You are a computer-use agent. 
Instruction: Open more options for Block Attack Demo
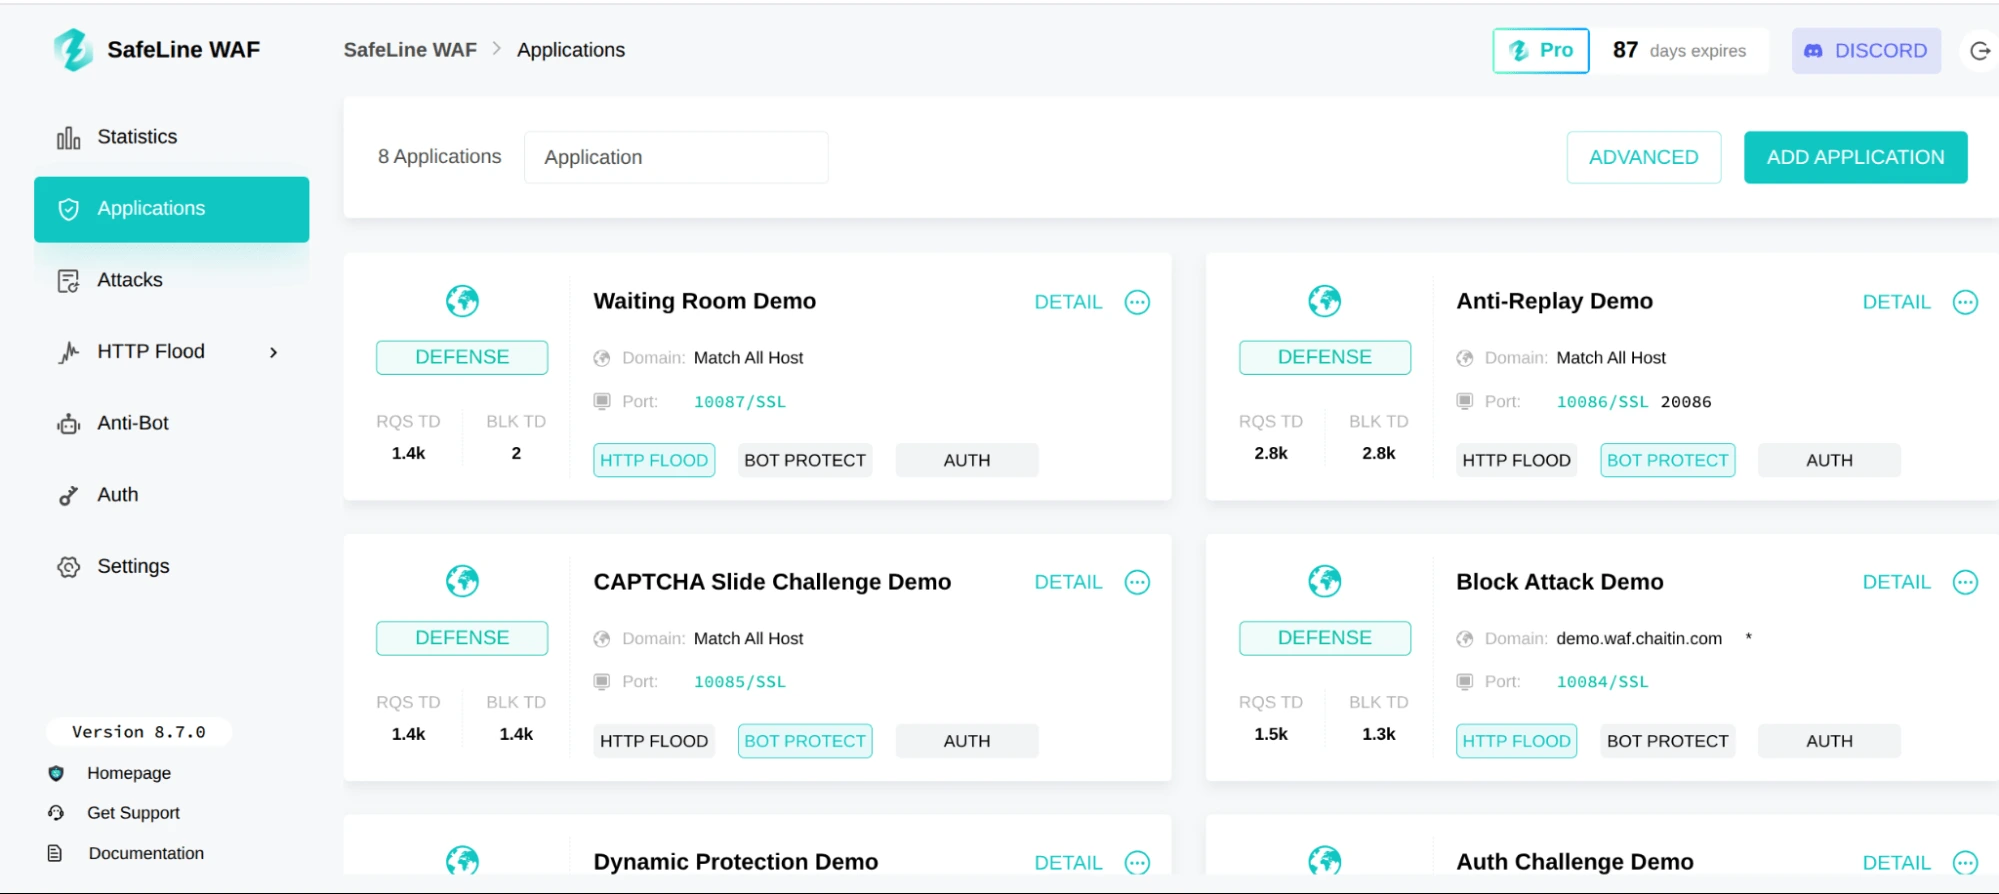point(1965,582)
